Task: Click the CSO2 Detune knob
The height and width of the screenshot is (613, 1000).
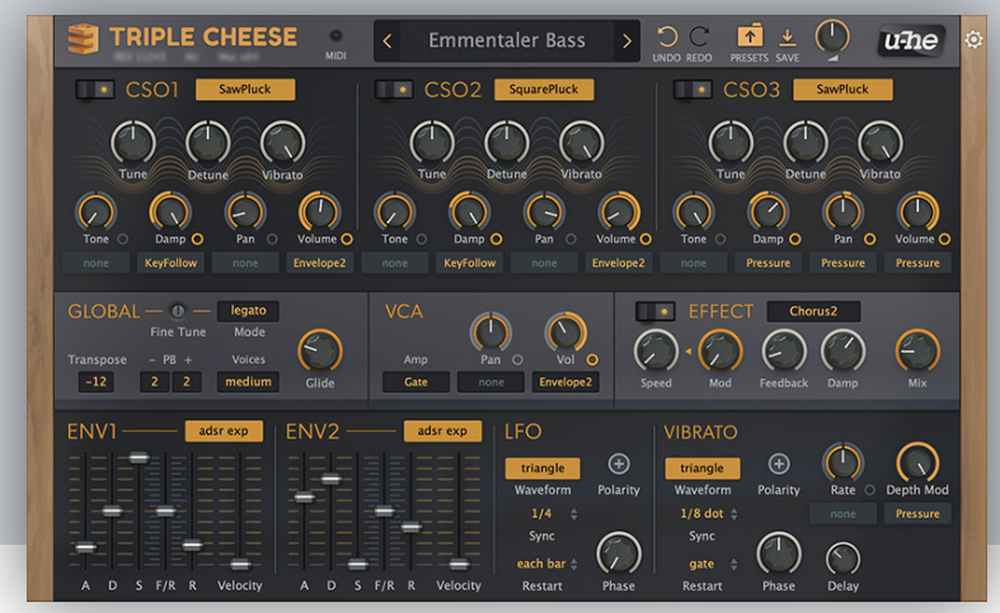Action: coord(506,143)
